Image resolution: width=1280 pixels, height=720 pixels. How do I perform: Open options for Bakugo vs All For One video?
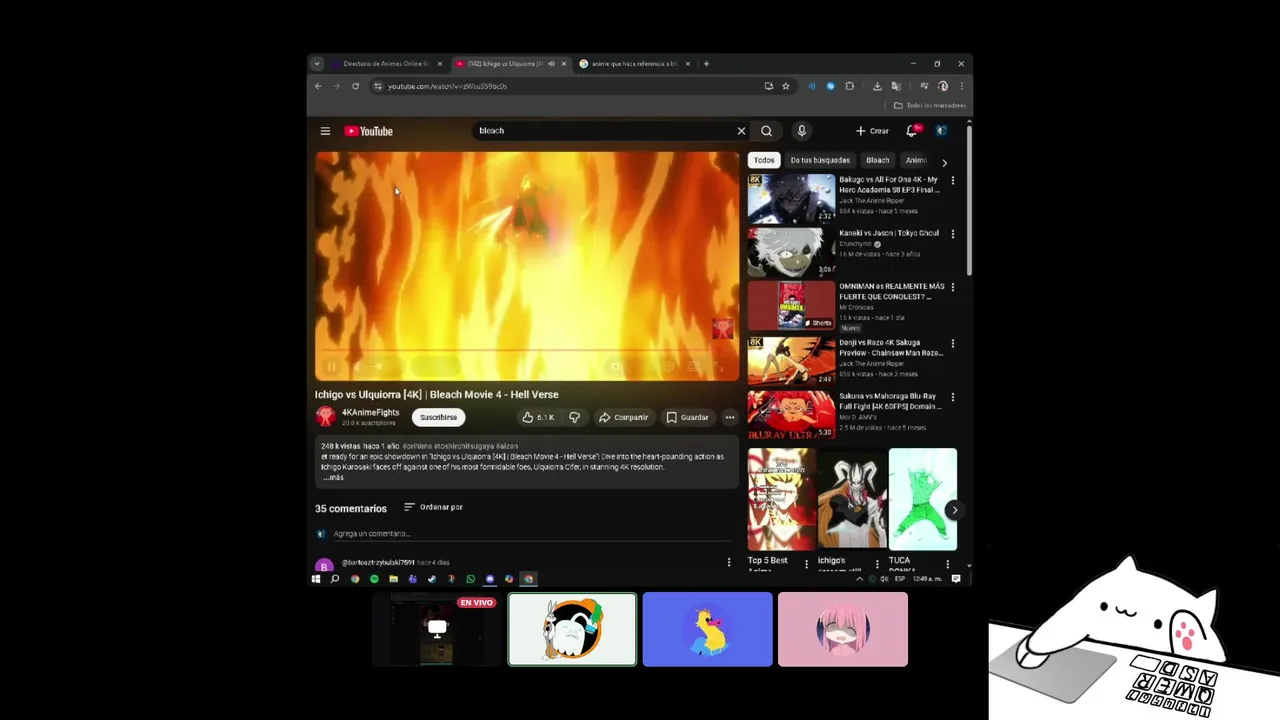952,181
